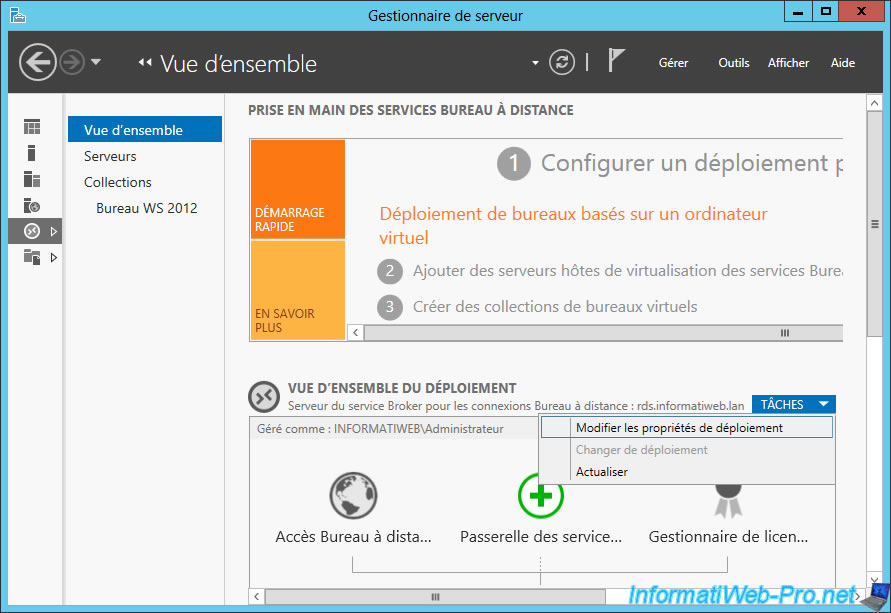Open the TÂCHES dropdown
Screen dimensions: 891x613
click(794, 405)
